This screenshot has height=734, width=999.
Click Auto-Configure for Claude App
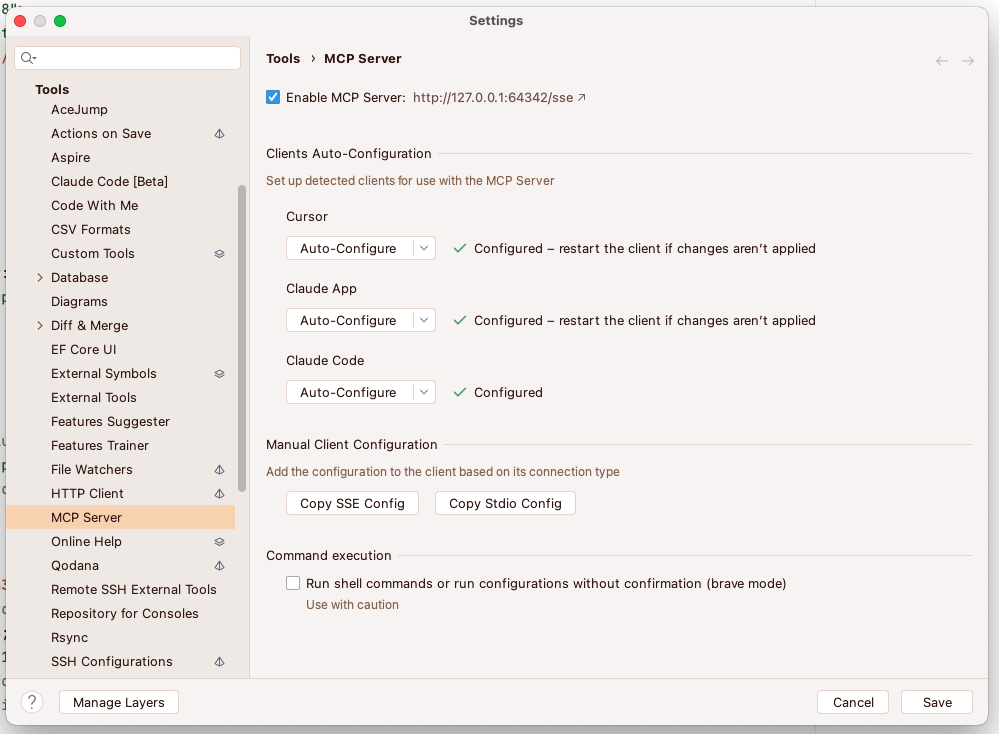349,320
